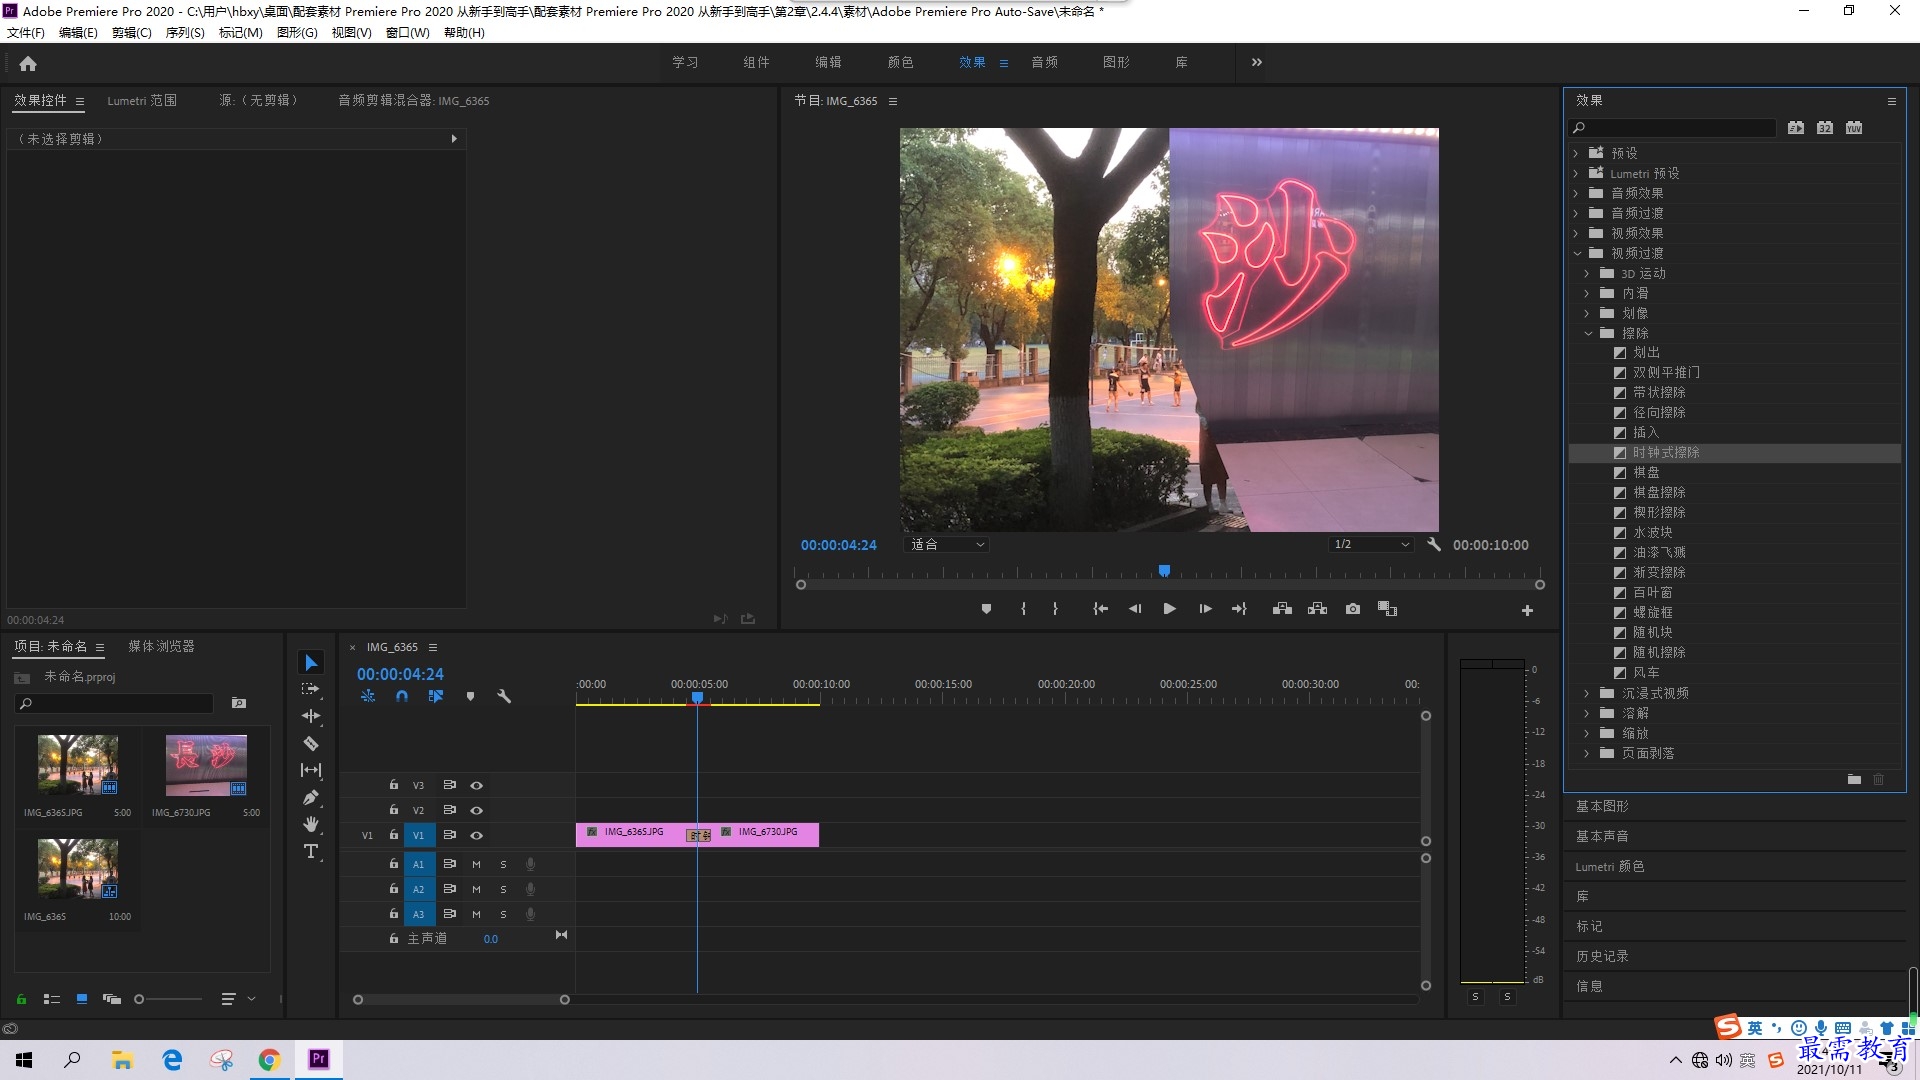Expand the Lumetri 预设 folder

(1576, 173)
